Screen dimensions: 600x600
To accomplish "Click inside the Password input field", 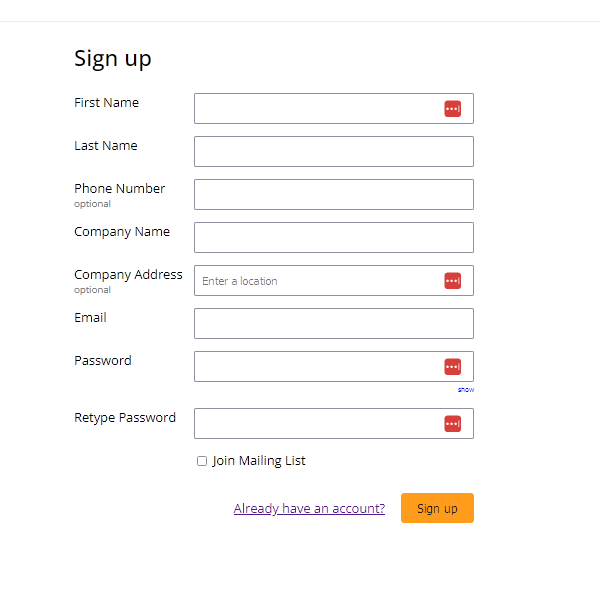I will pyautogui.click(x=334, y=367).
